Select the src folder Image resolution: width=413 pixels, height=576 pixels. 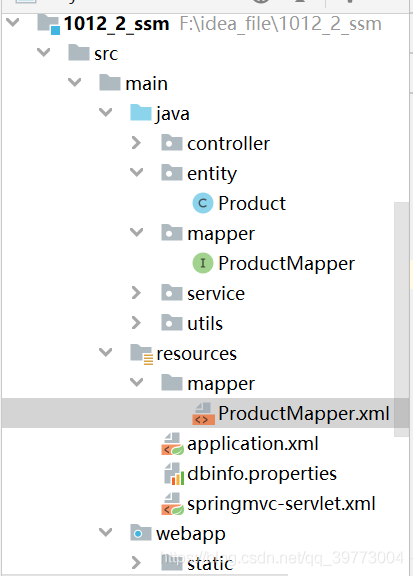(106, 54)
